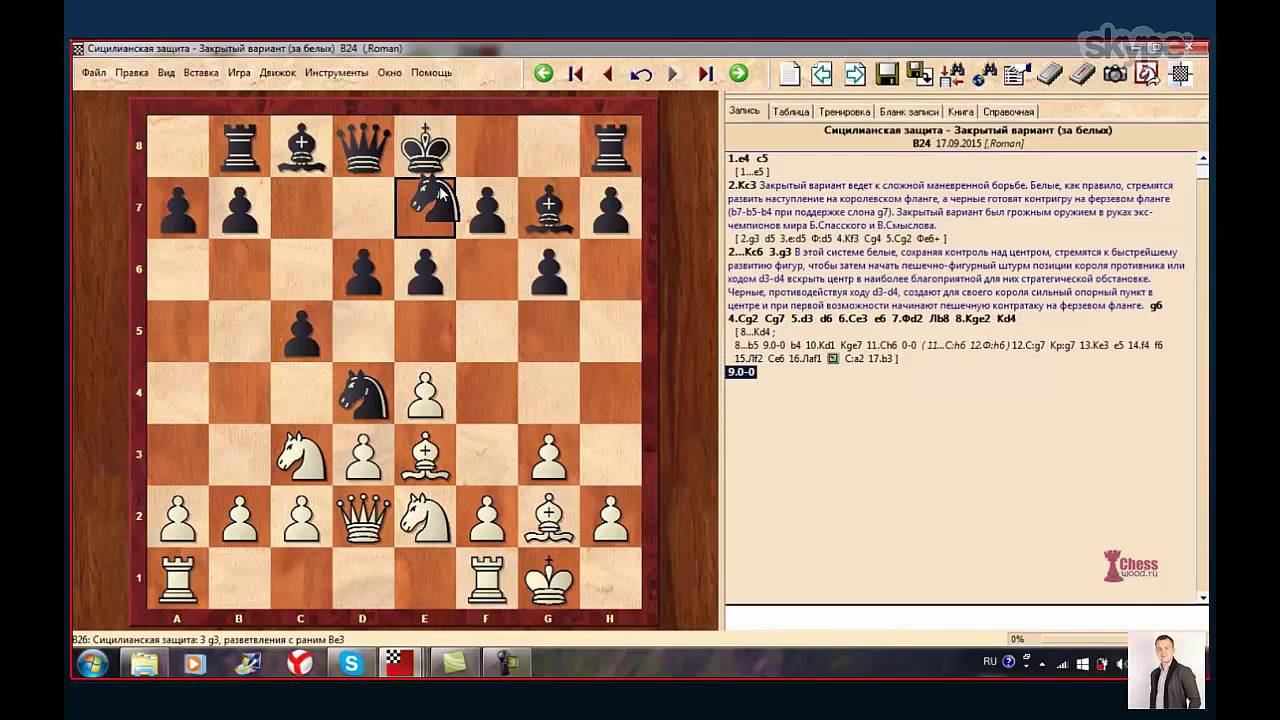Screen dimensions: 1280x720
Task: Click the notation panel scroll-down arrow
Action: click(x=1203, y=598)
